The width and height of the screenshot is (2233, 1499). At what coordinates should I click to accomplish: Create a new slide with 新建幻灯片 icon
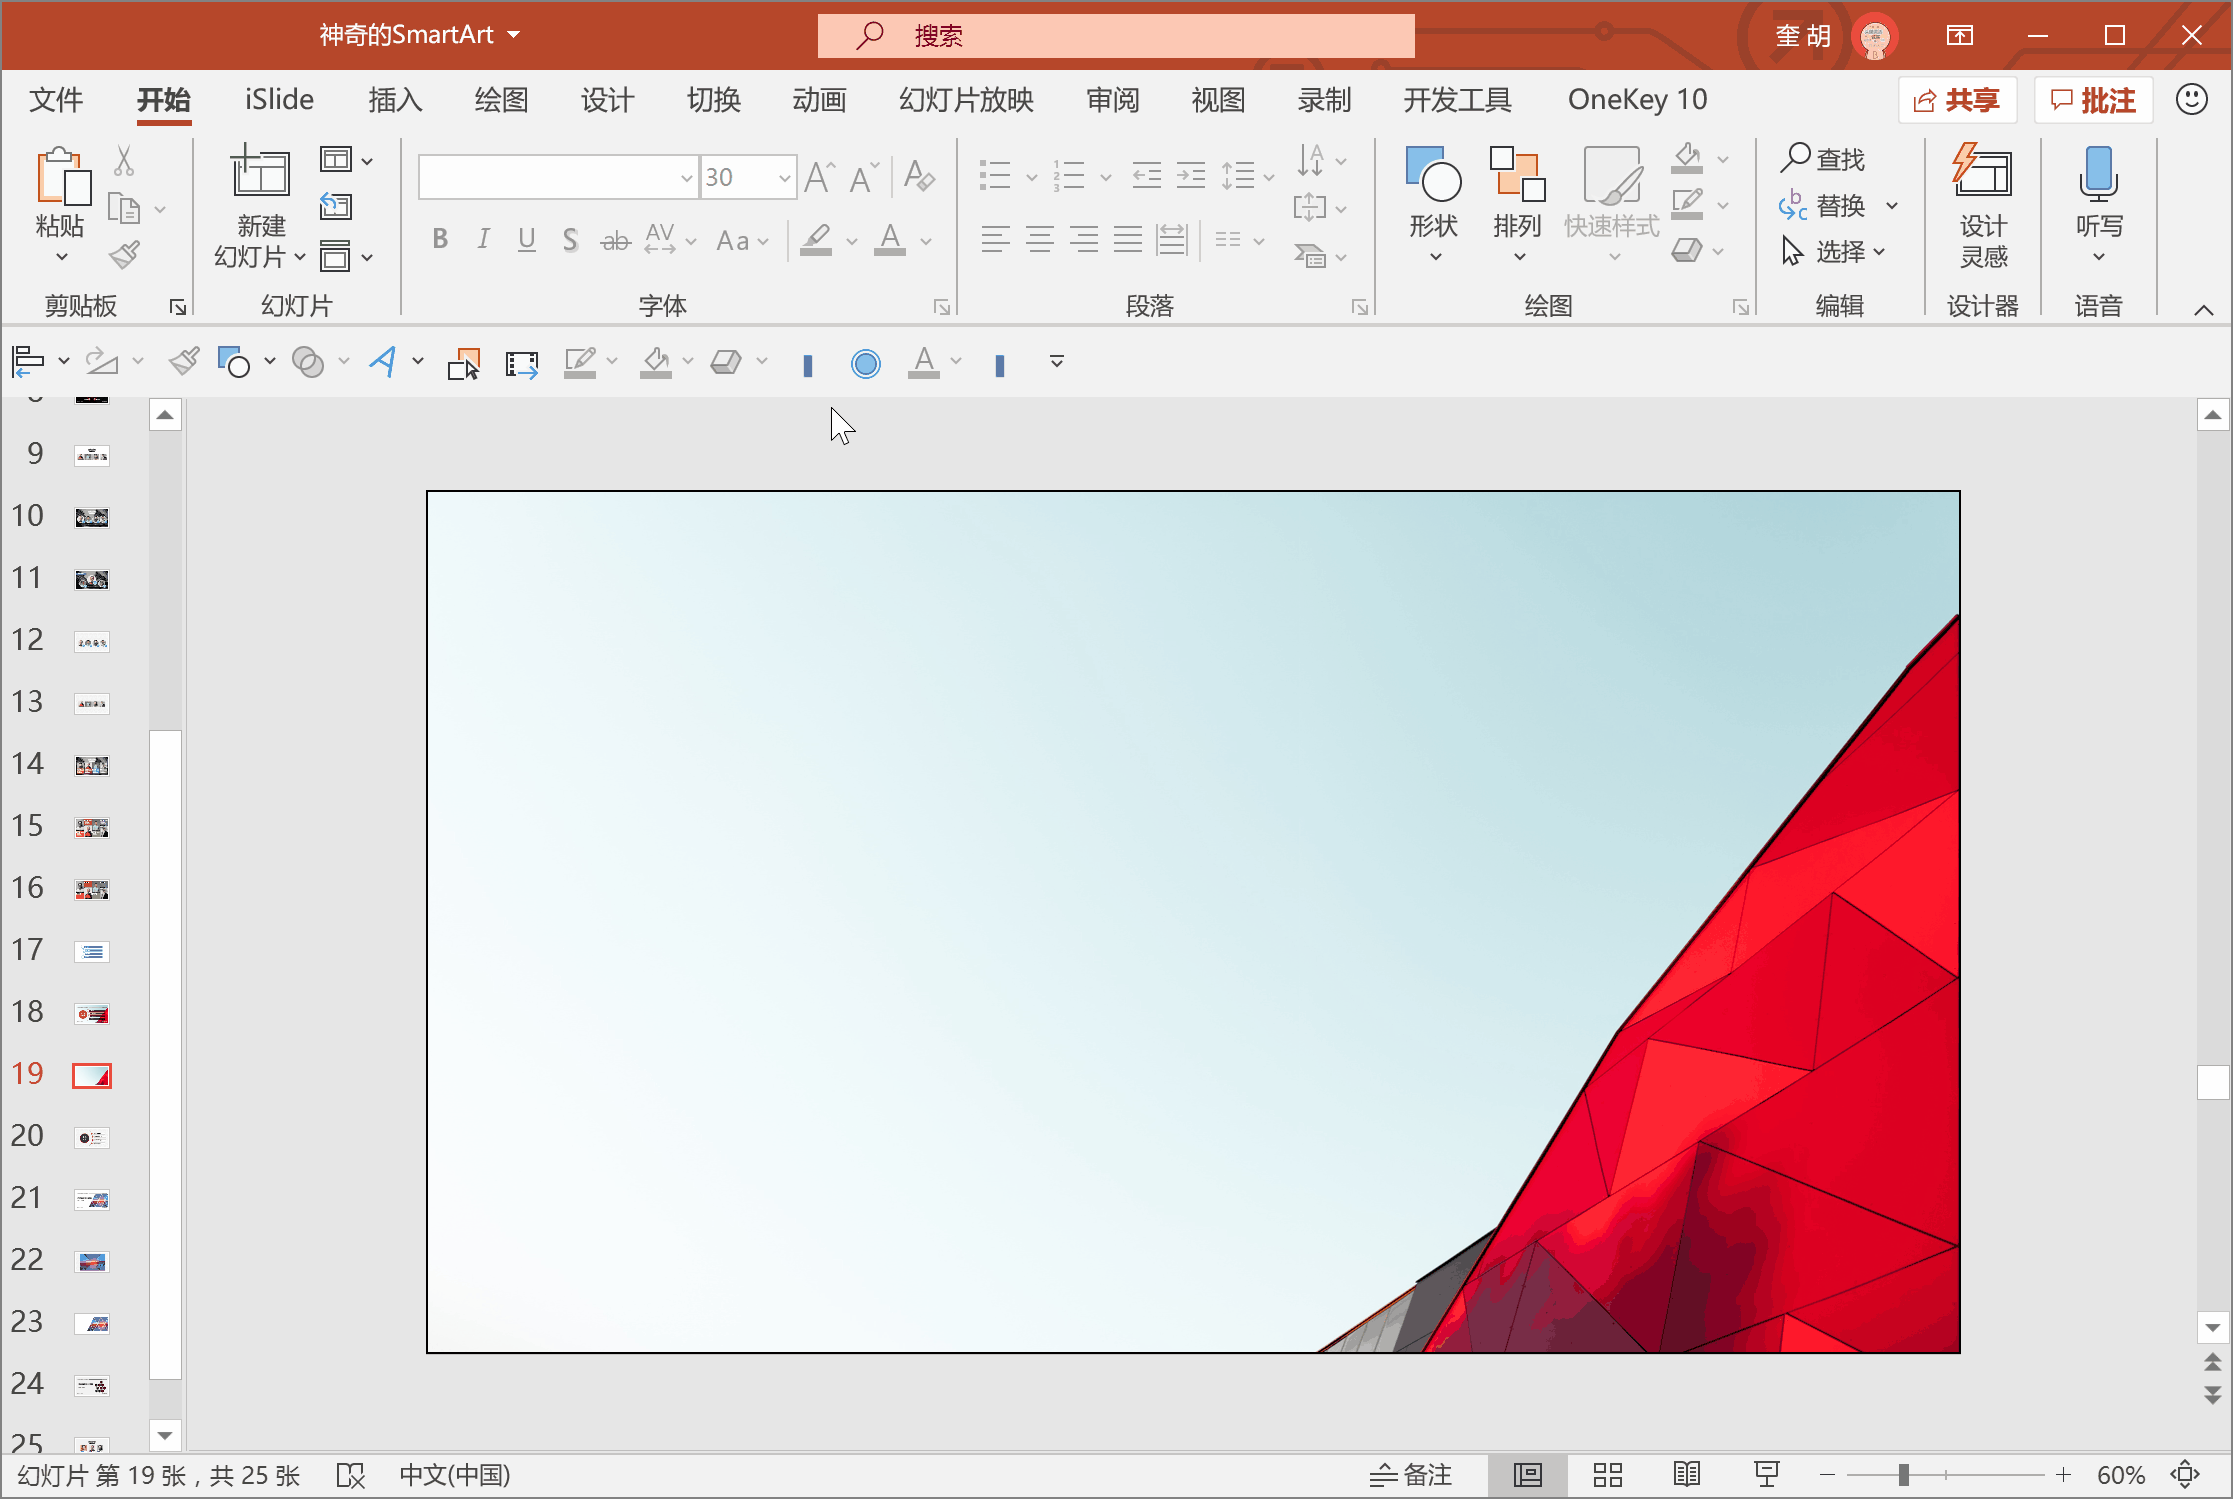click(x=260, y=172)
